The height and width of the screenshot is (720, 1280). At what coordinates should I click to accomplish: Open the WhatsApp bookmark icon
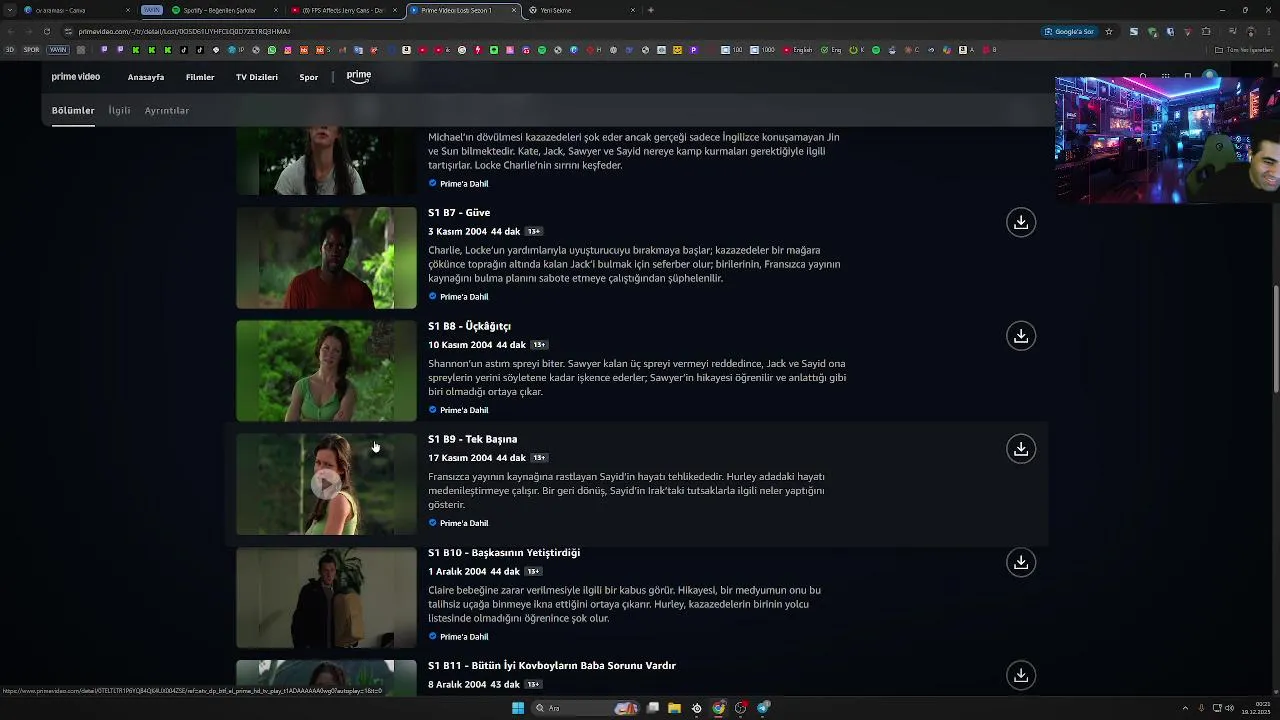pyautogui.click(x=271, y=50)
